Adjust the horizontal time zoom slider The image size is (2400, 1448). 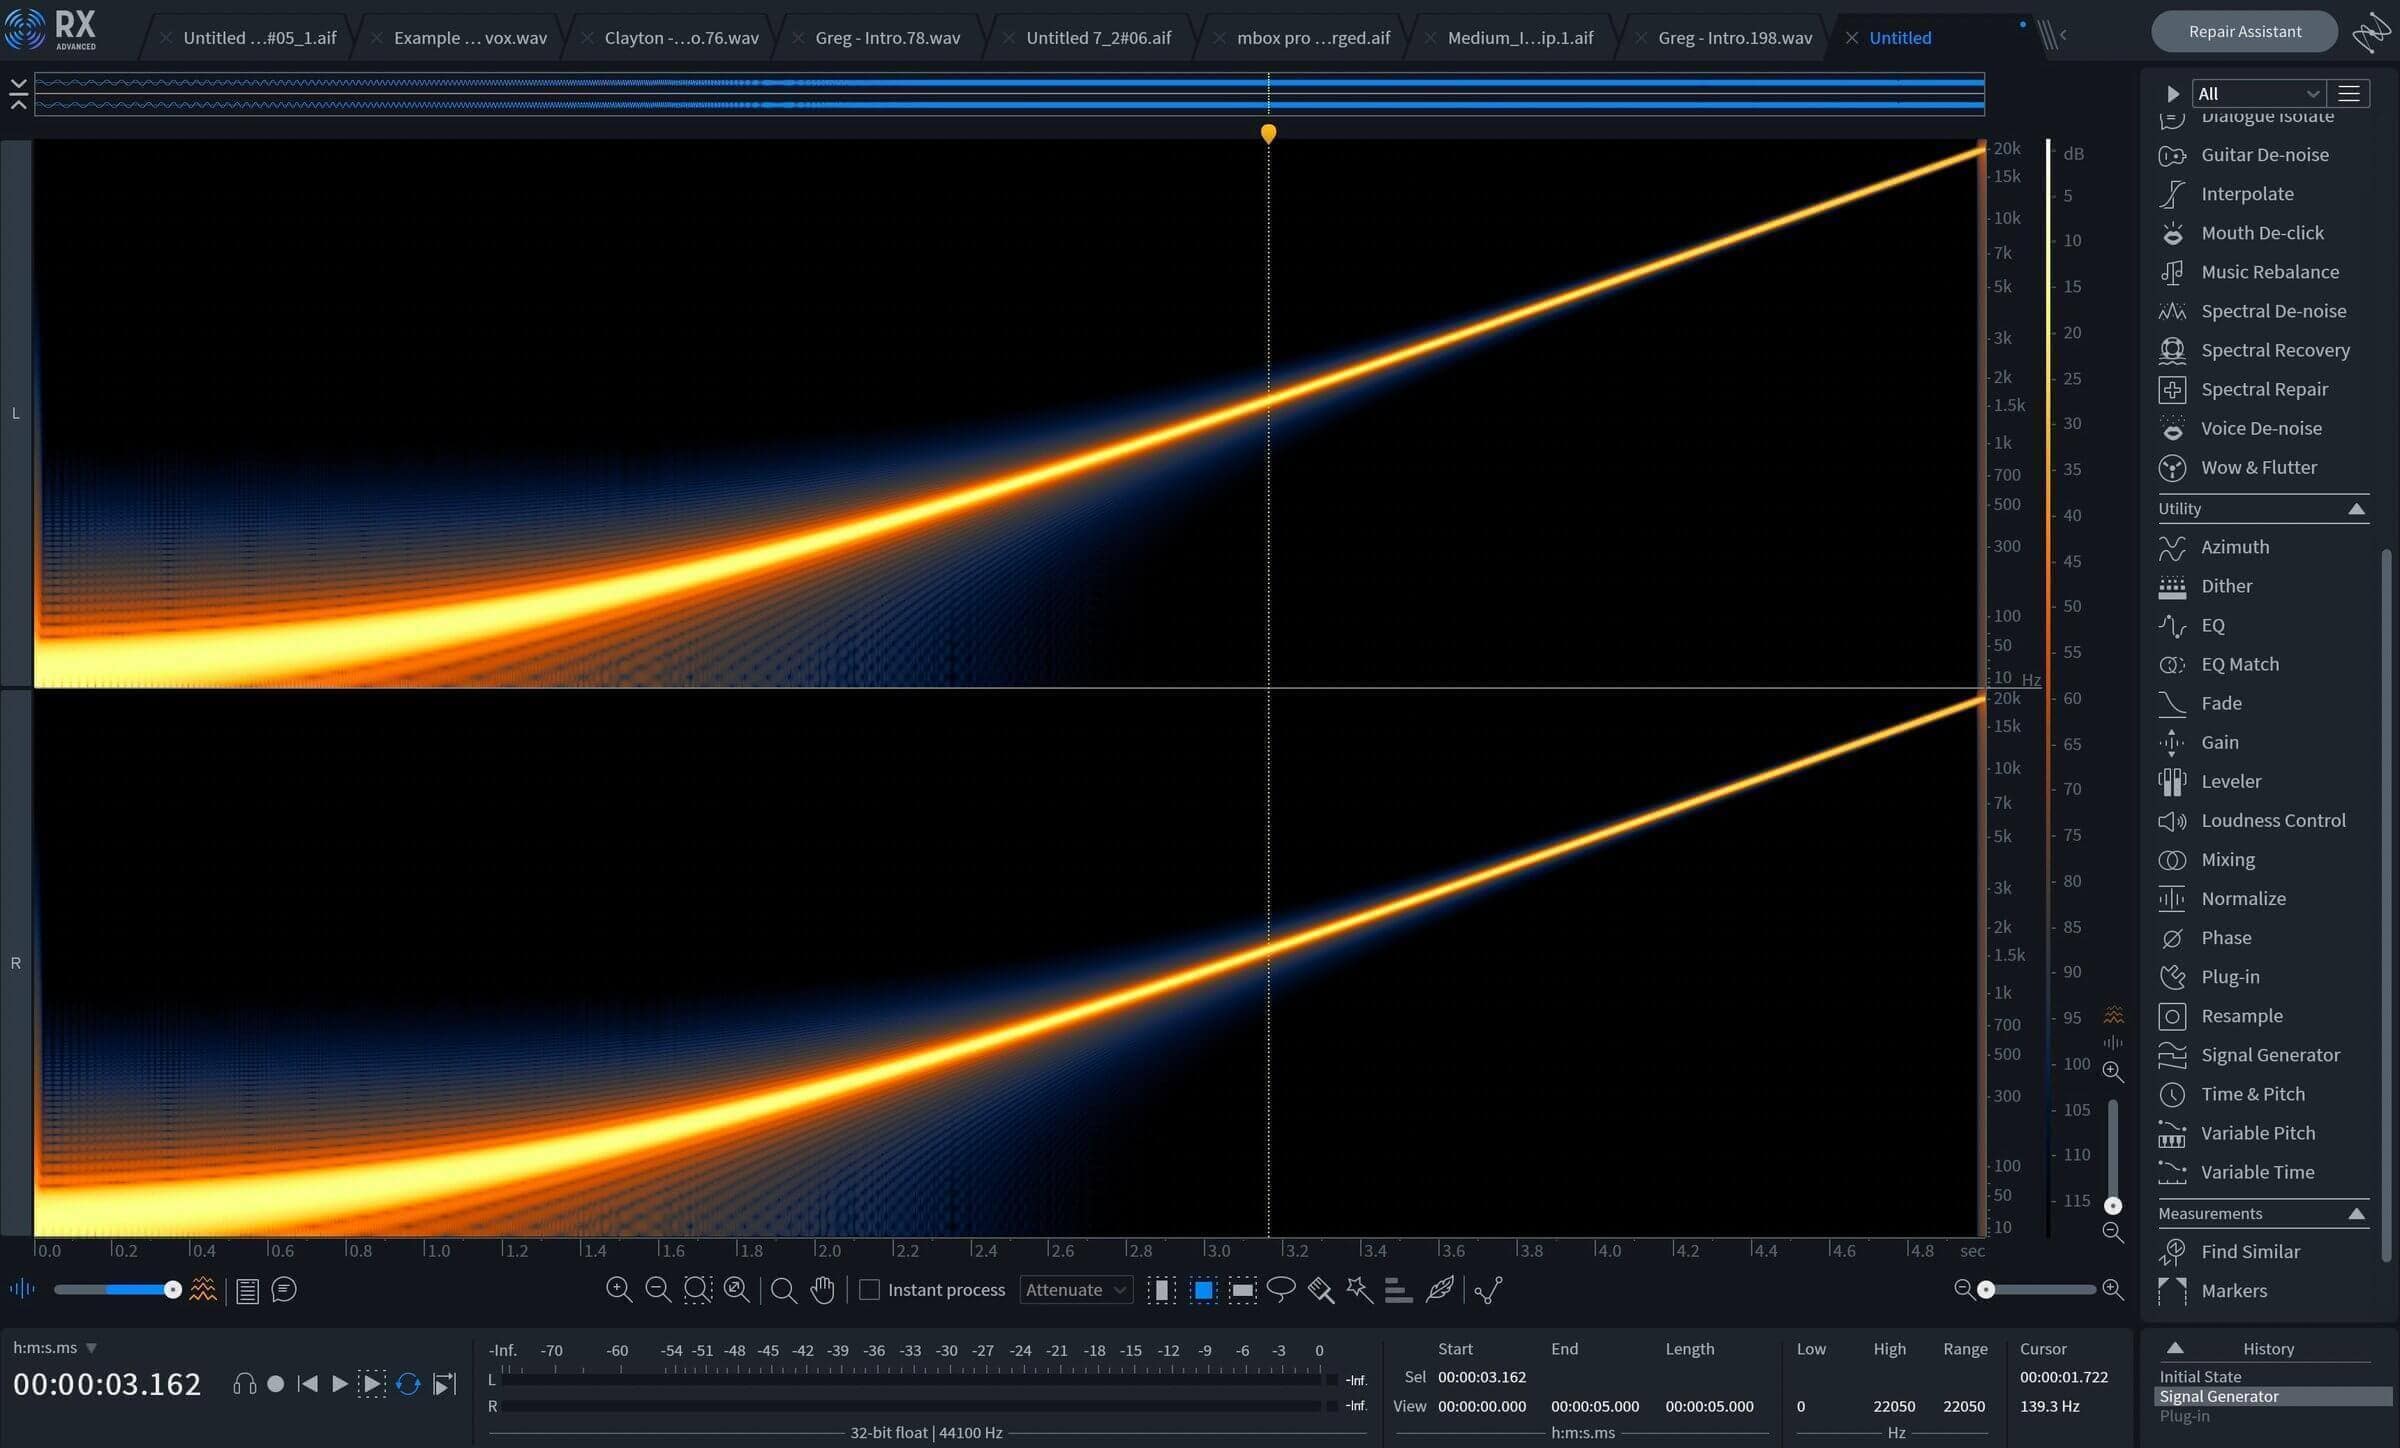coord(2038,1290)
